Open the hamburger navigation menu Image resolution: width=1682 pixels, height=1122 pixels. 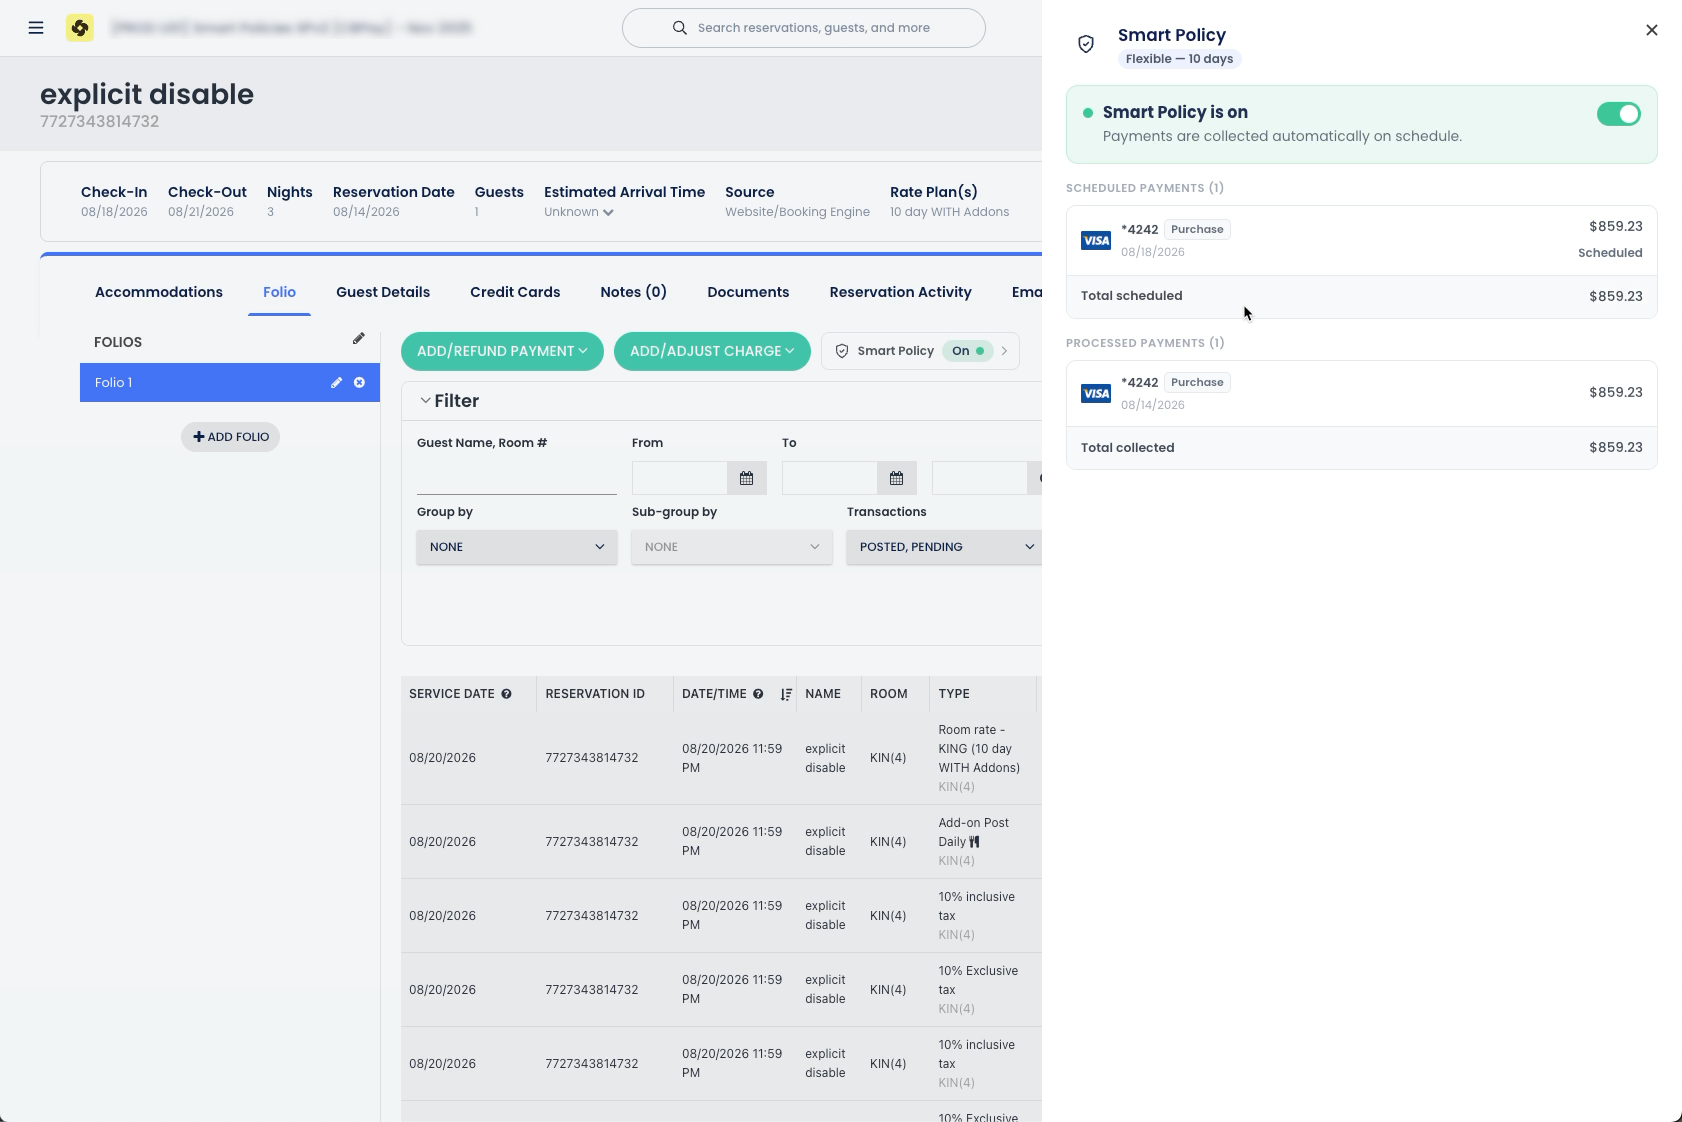click(x=36, y=28)
